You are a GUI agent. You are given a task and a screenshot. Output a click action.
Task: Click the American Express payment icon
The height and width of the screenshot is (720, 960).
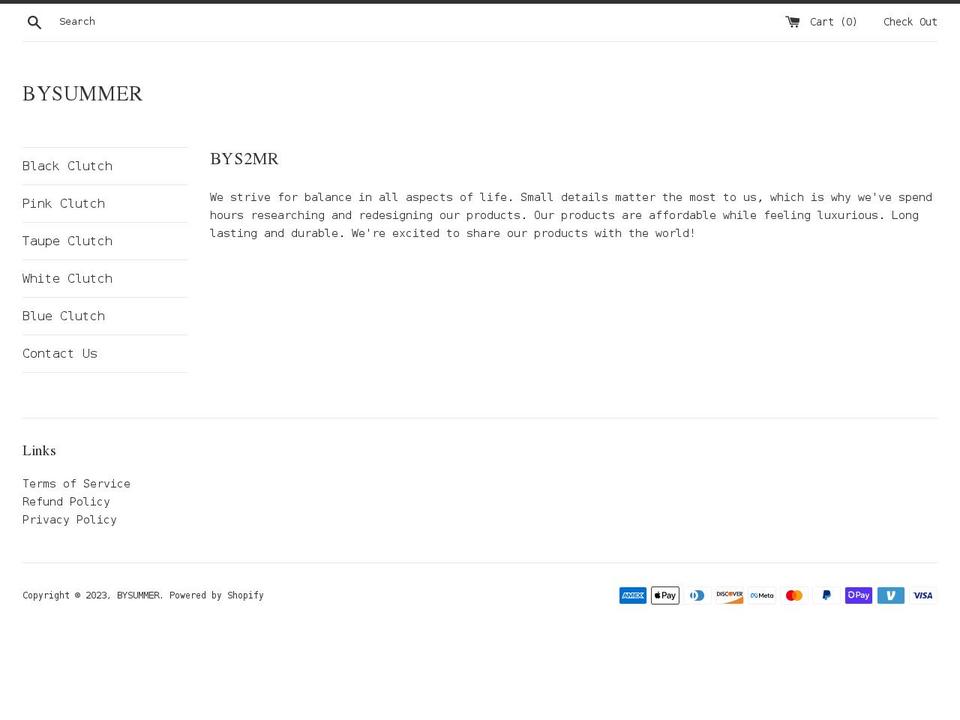[x=632, y=595]
